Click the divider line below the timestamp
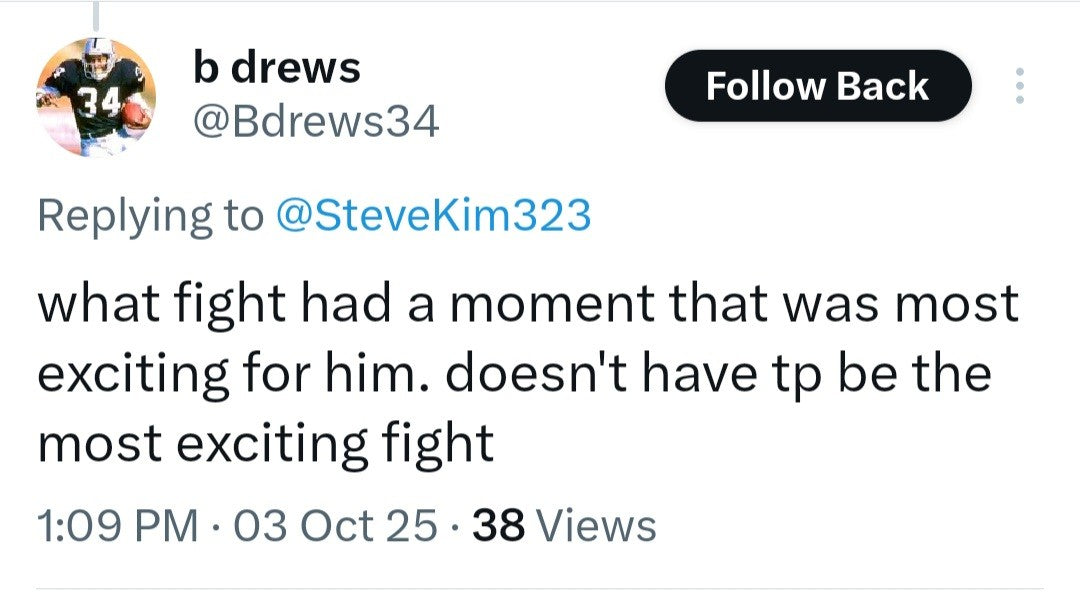 tap(540, 588)
